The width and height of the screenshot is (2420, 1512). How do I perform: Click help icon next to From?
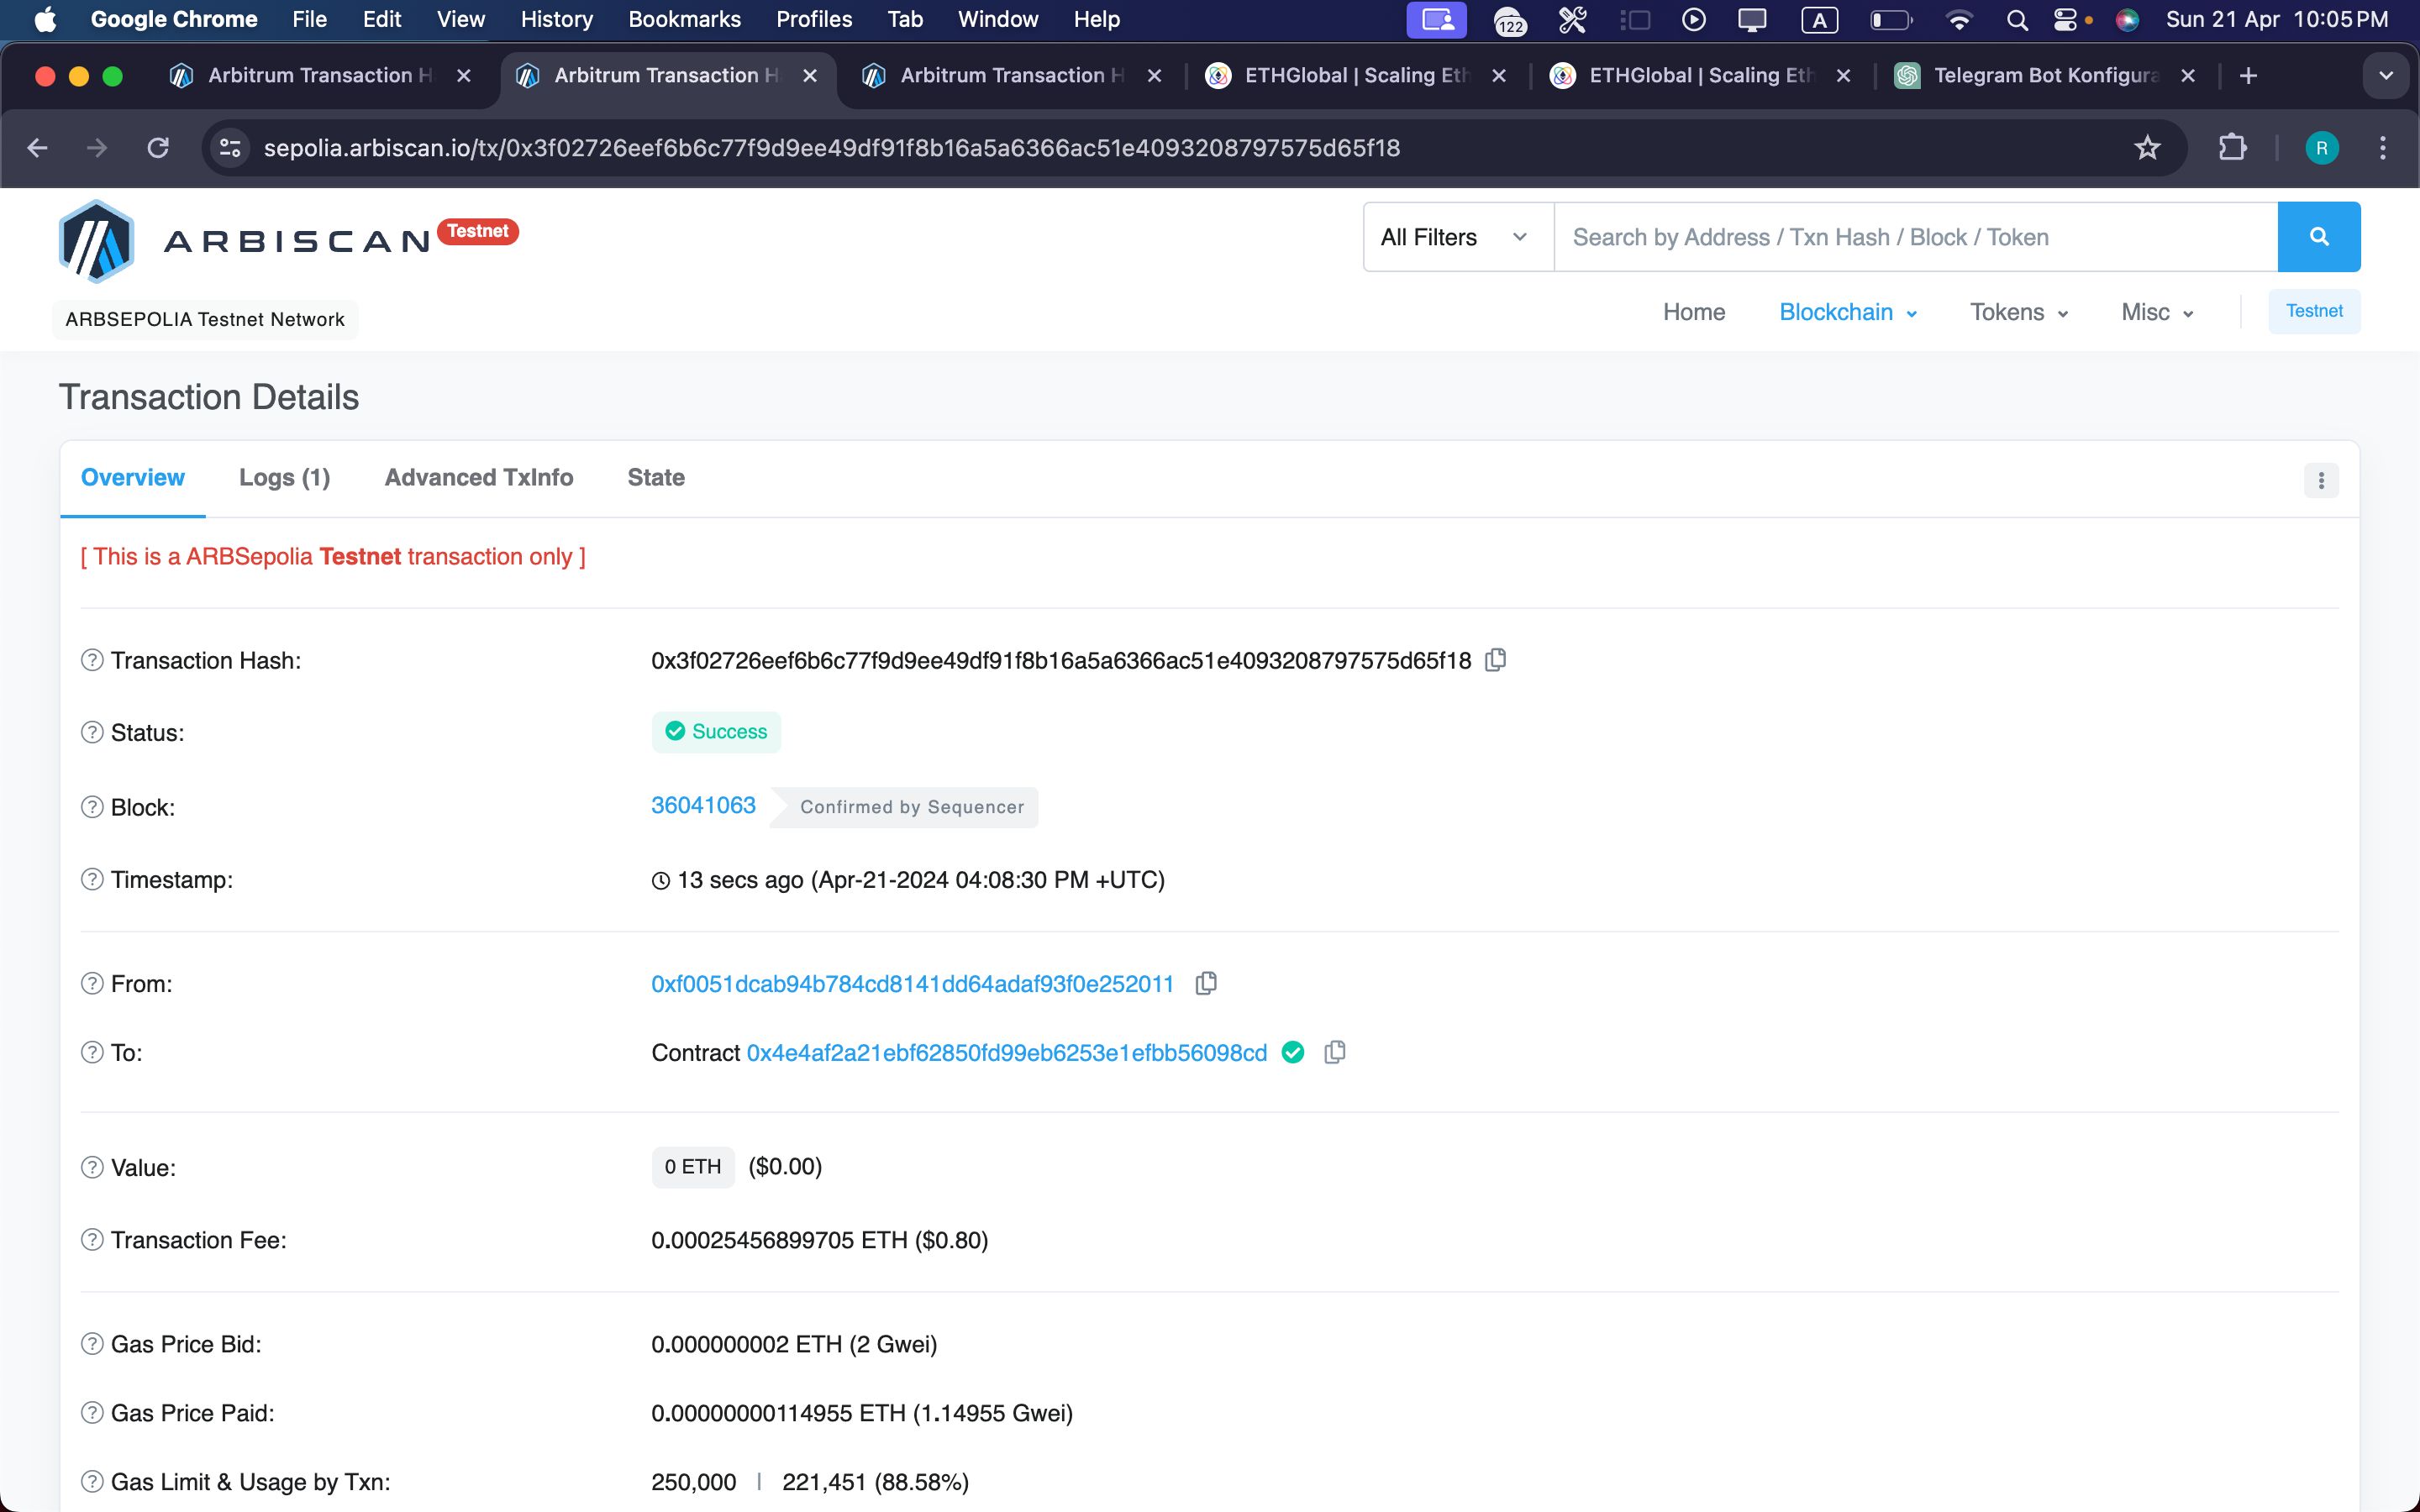pos(92,983)
